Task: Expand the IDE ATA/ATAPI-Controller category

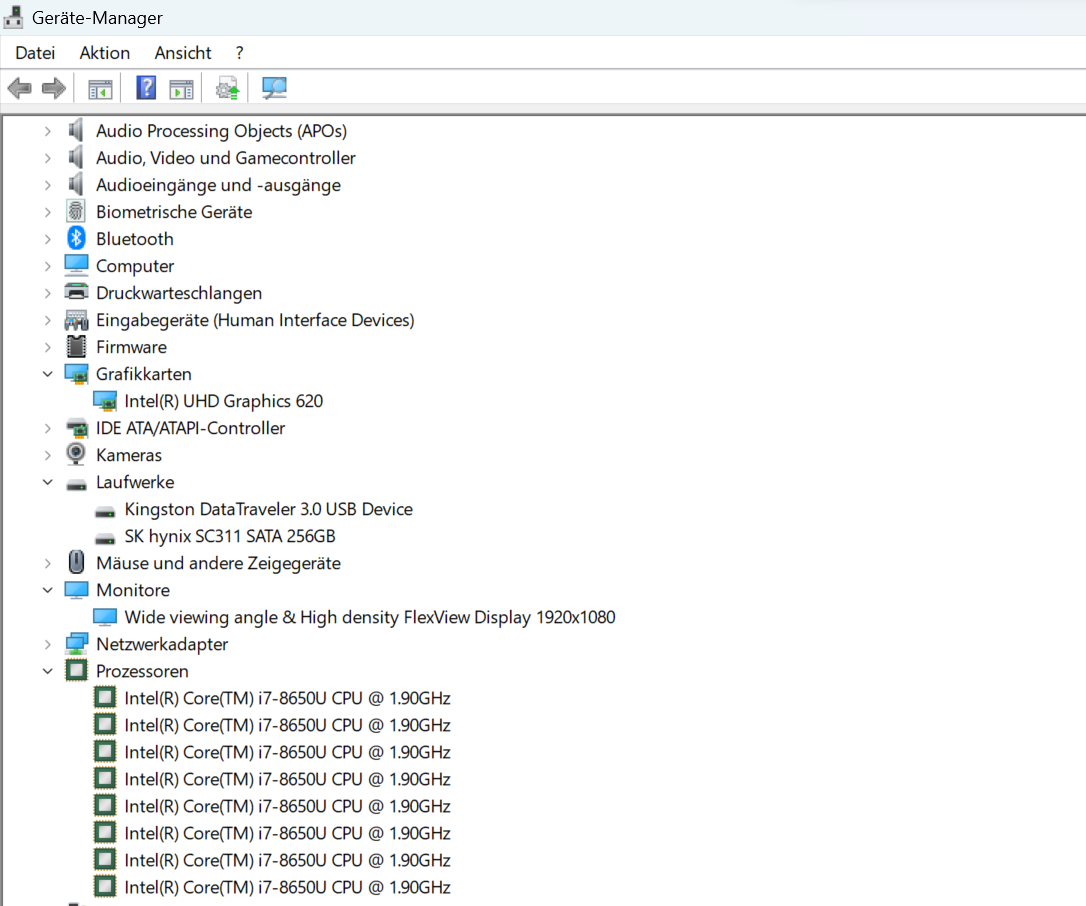Action: 47,427
